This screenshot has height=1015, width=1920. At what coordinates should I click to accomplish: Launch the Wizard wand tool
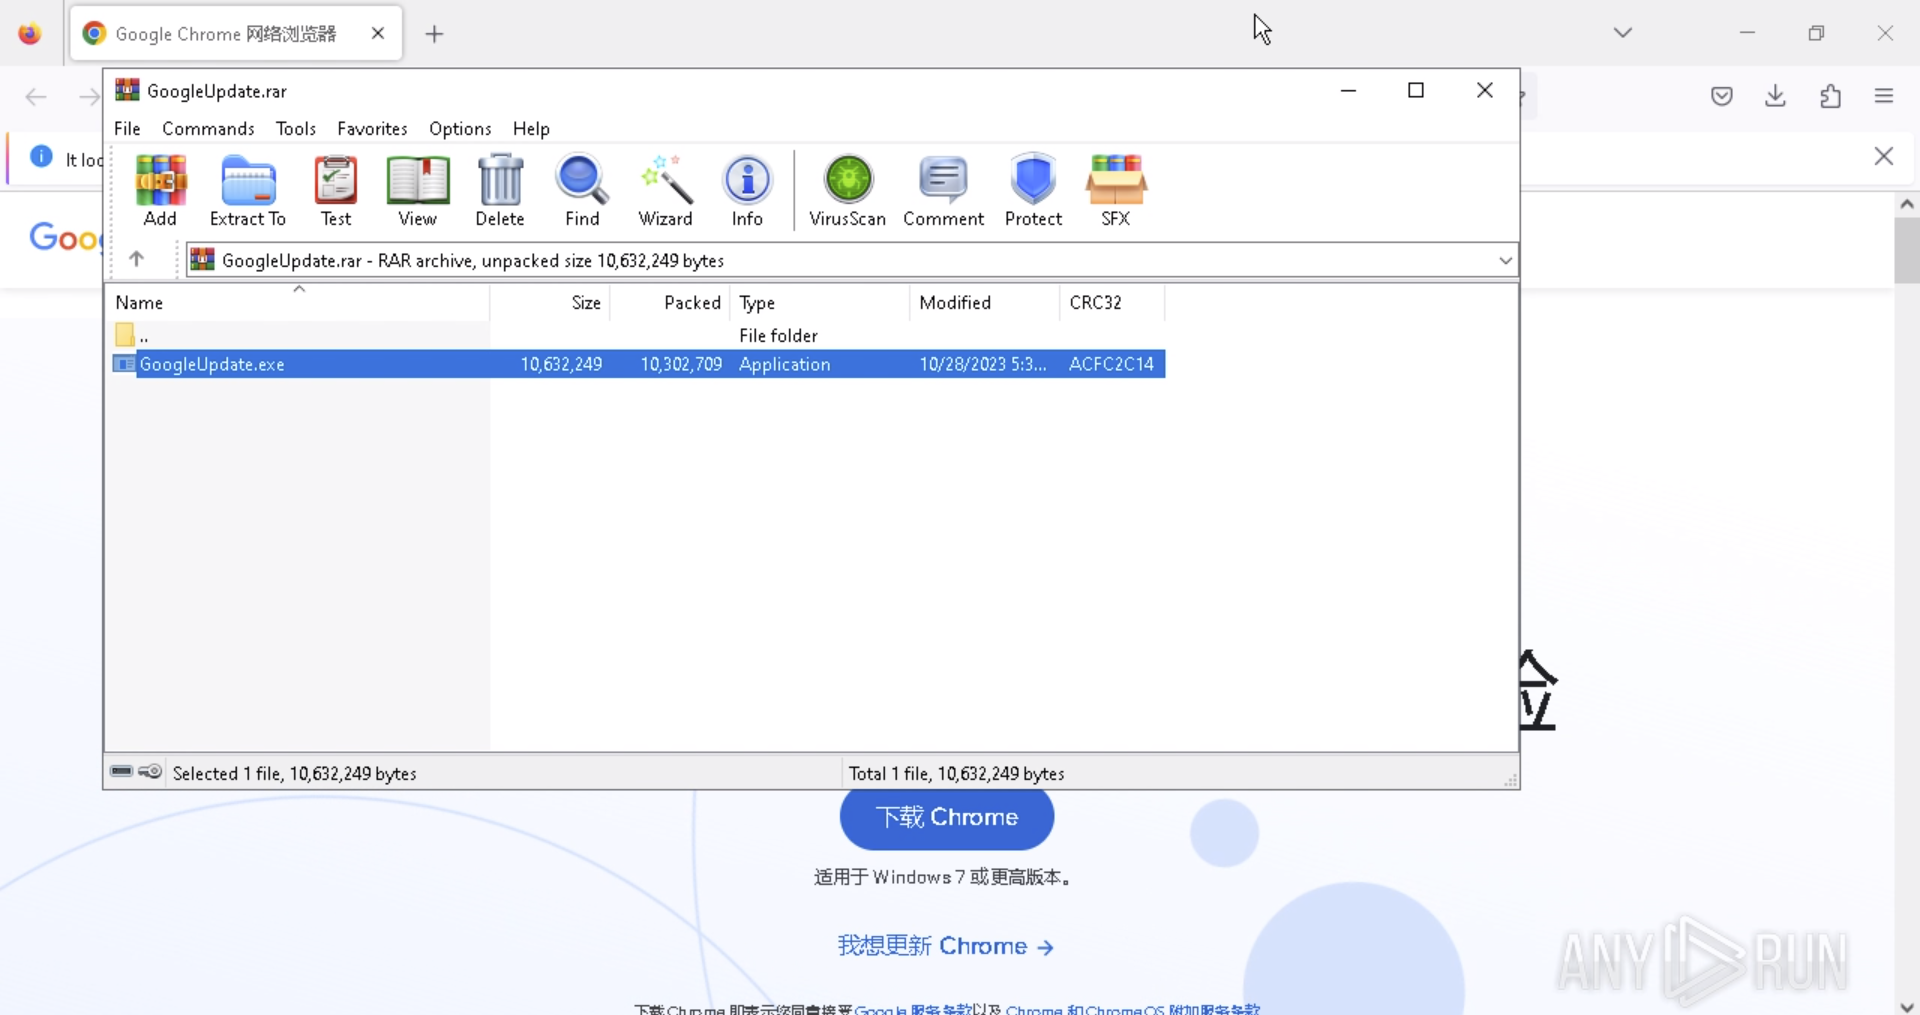pyautogui.click(x=665, y=190)
